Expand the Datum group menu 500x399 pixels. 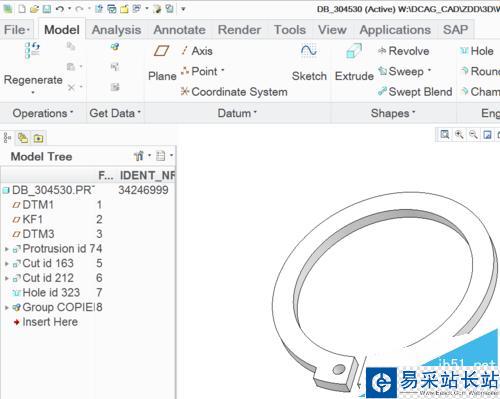coord(237,113)
